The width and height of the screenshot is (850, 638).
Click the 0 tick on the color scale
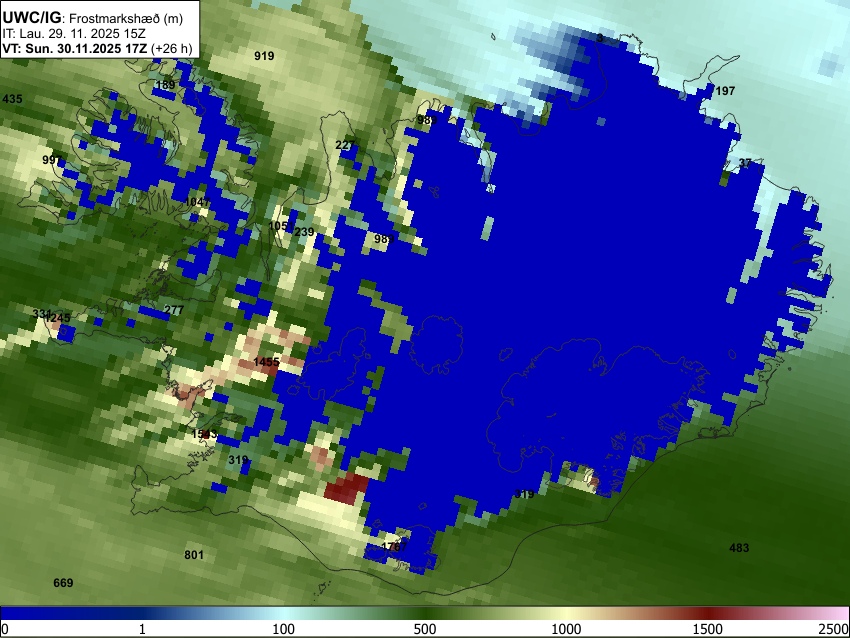click(x=5, y=629)
